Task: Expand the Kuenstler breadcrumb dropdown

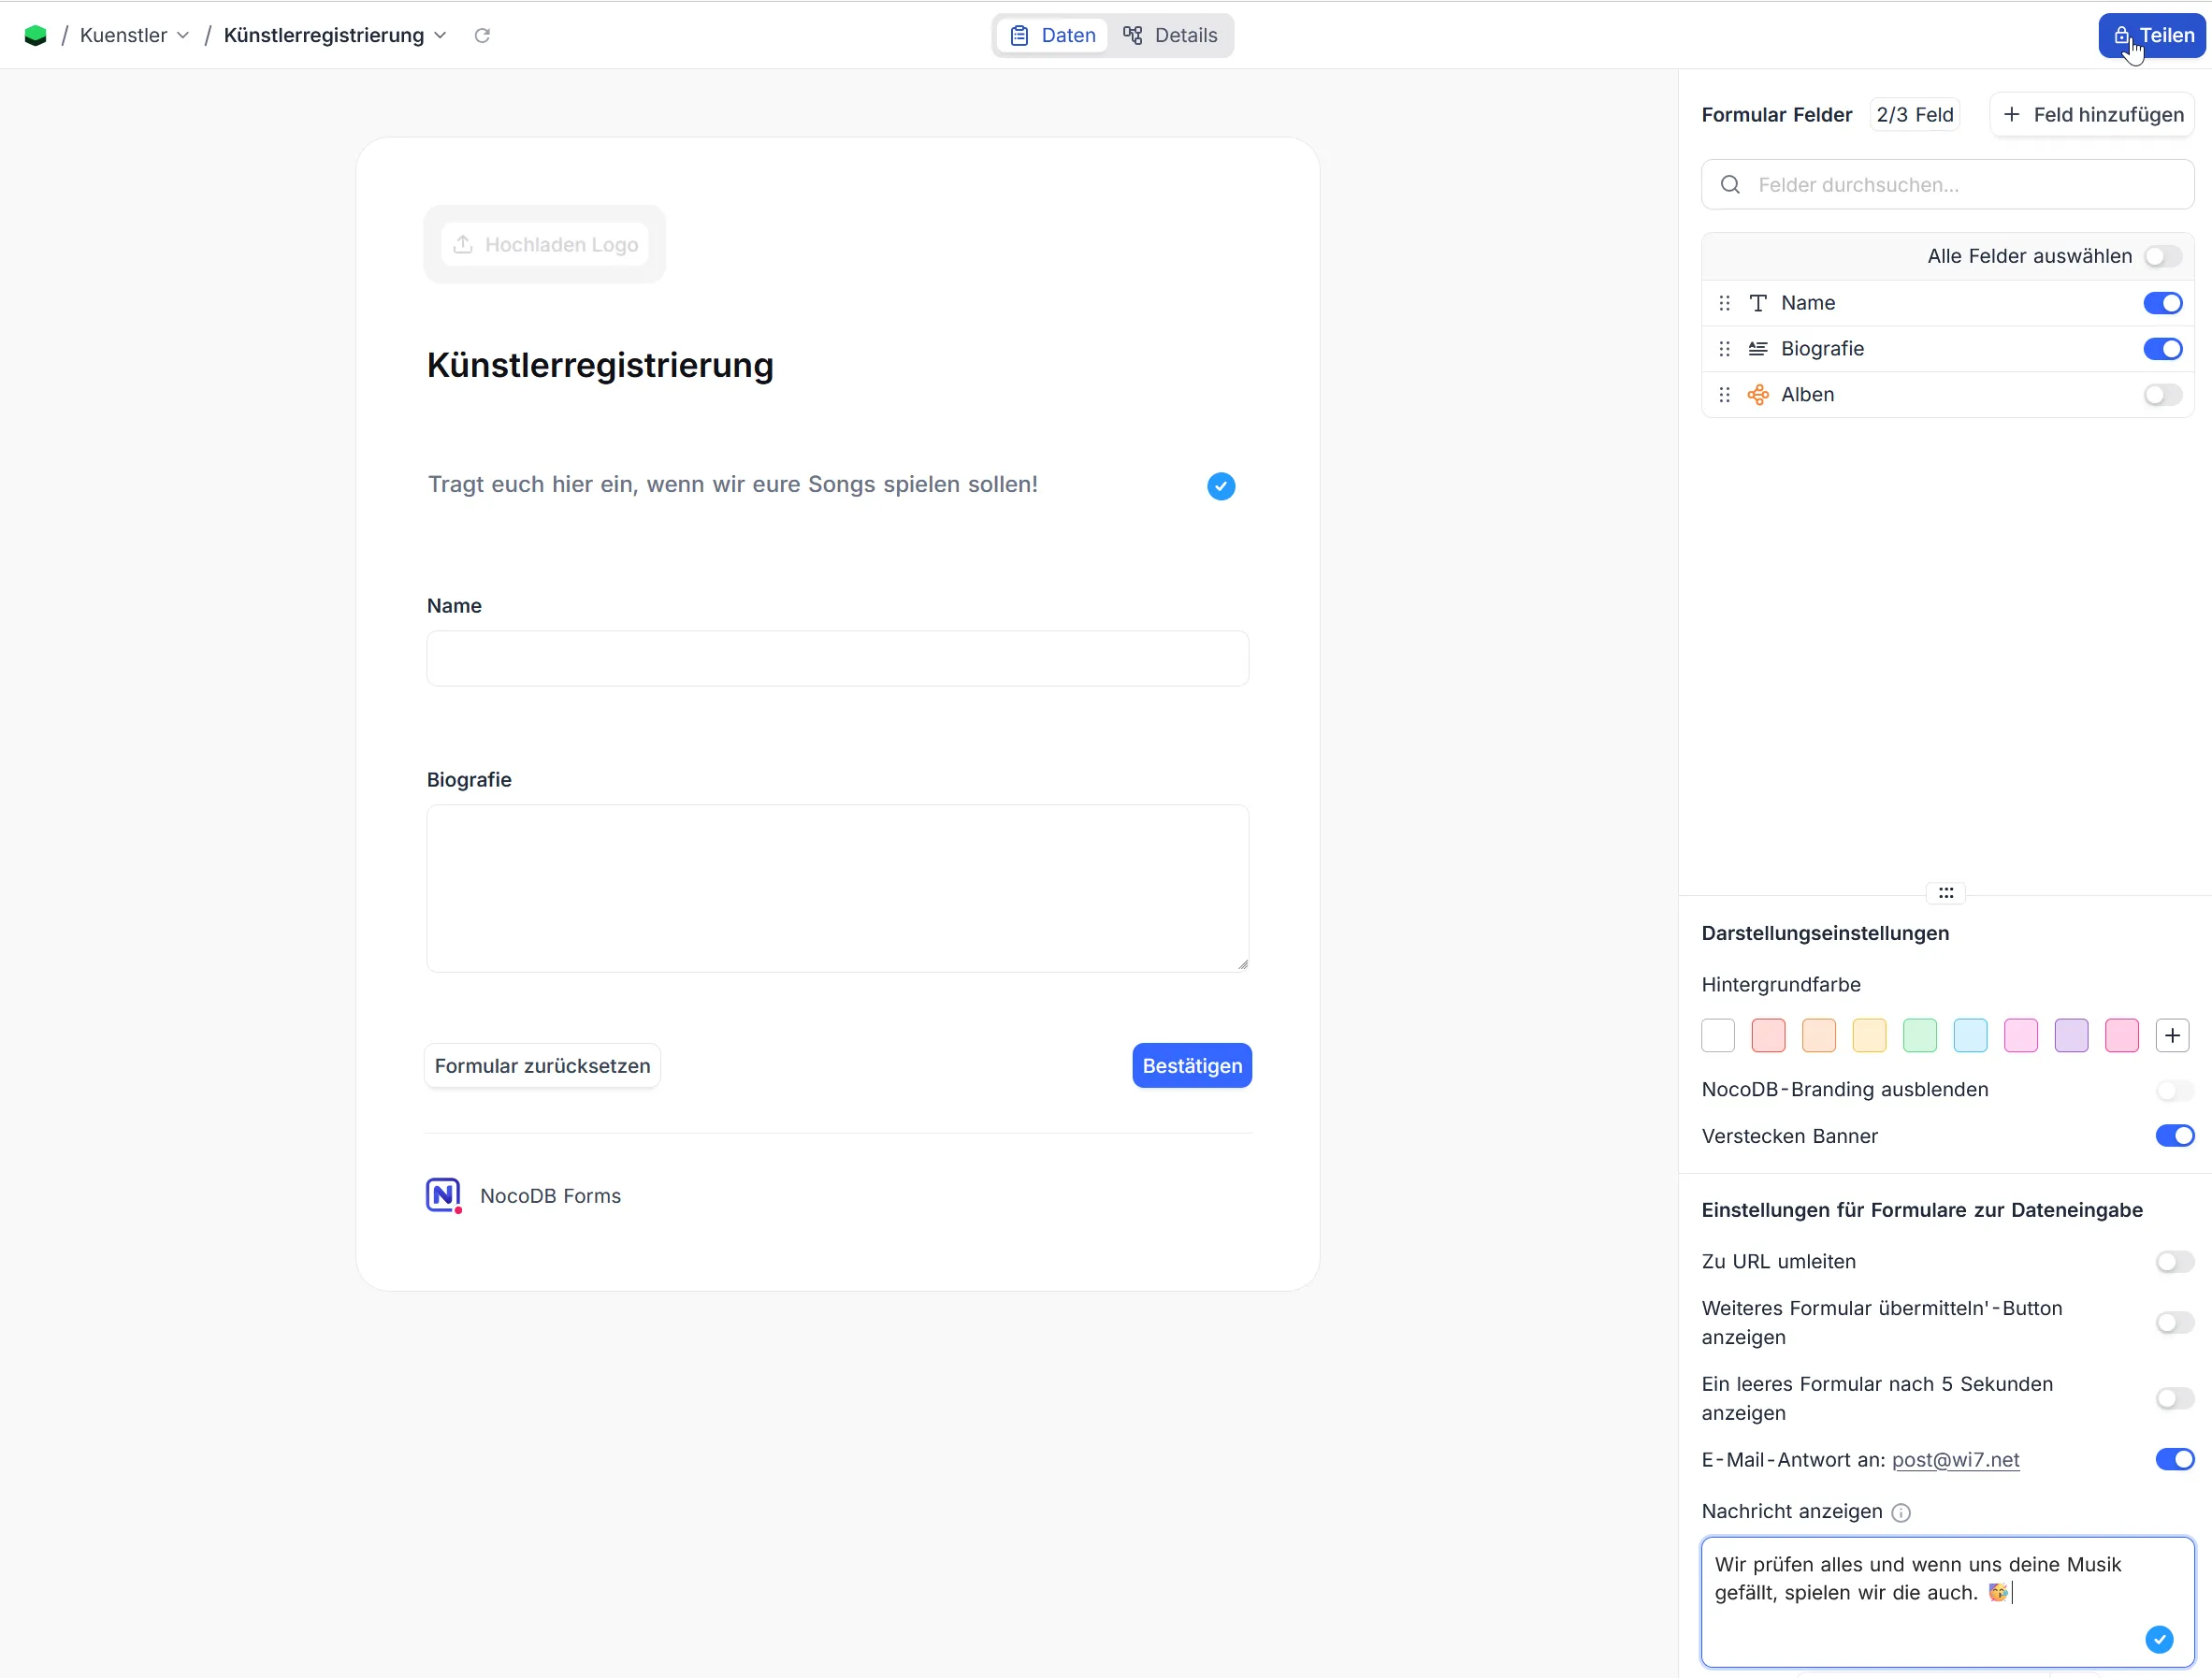Action: click(x=134, y=36)
